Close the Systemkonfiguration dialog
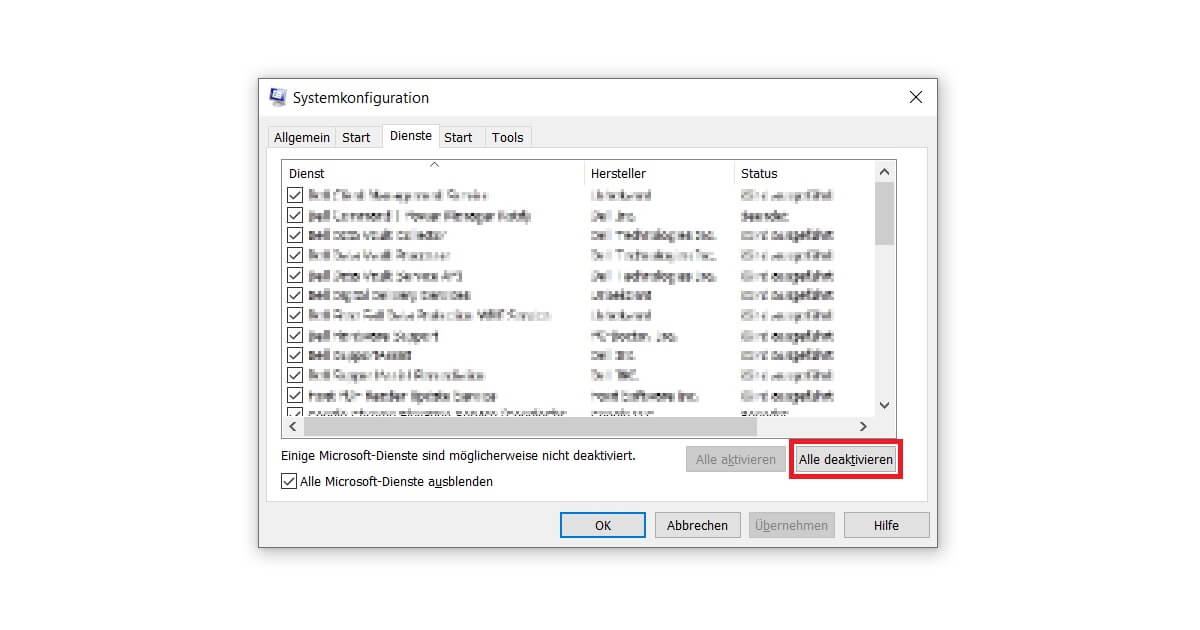 915,97
